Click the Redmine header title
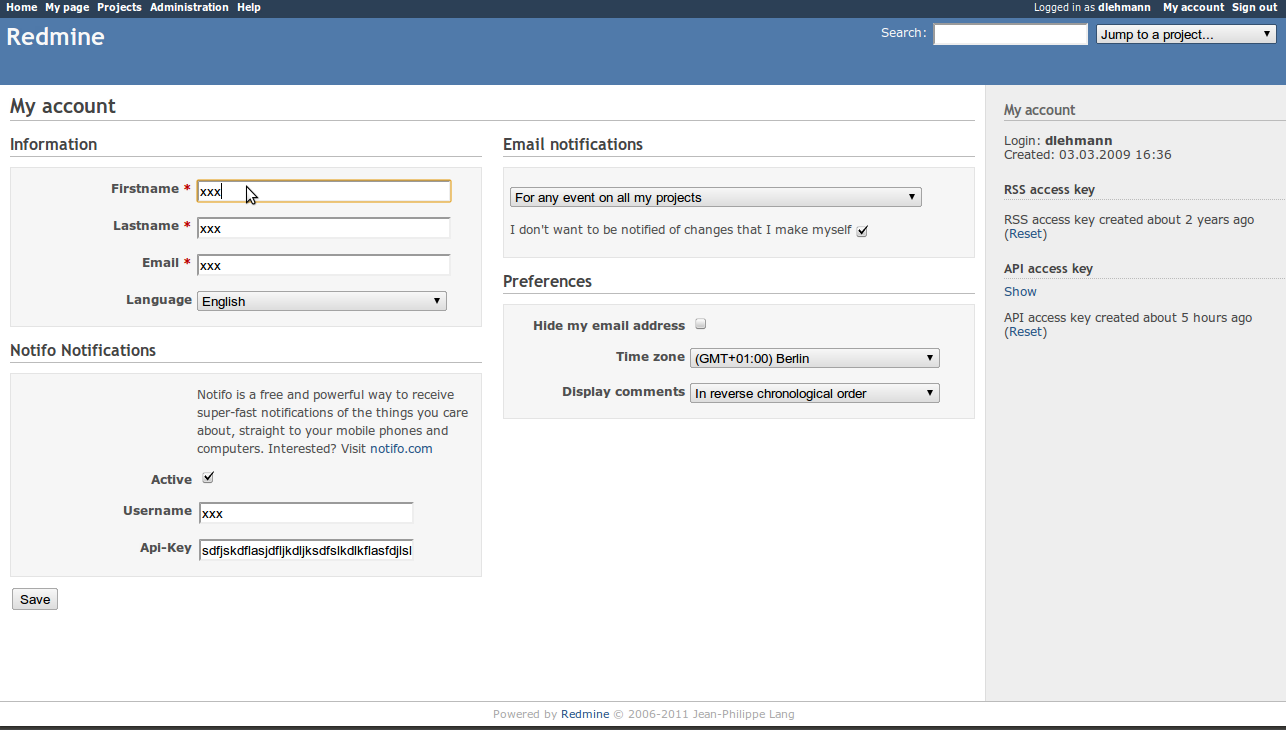1286x730 pixels. pos(55,37)
